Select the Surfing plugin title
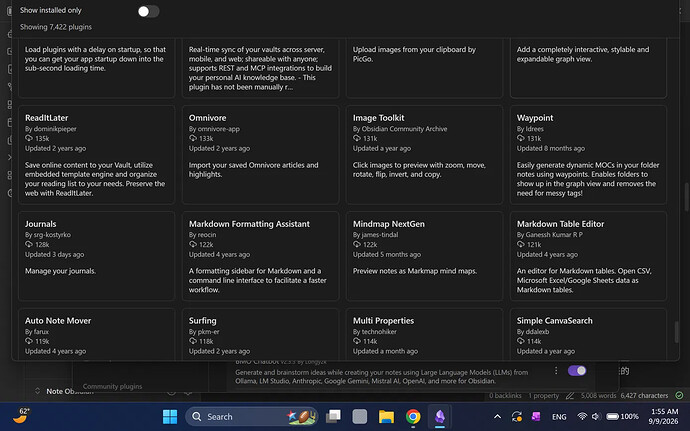This screenshot has width=690, height=431. tap(202, 320)
